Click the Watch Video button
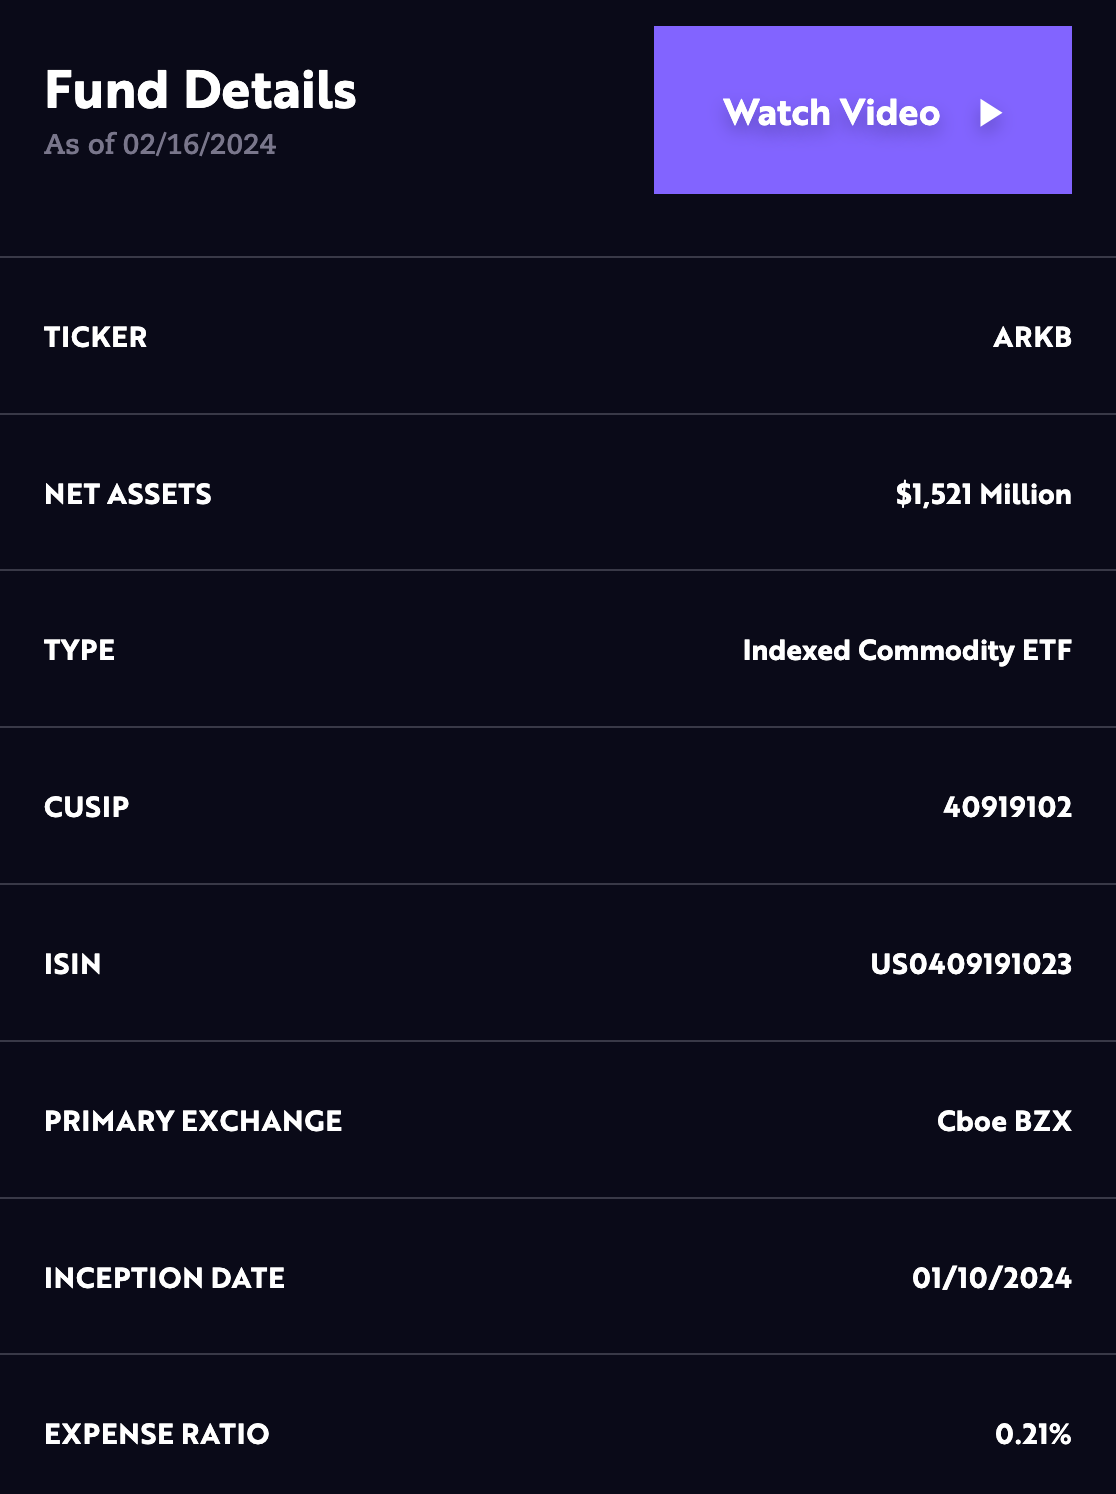 click(x=863, y=110)
